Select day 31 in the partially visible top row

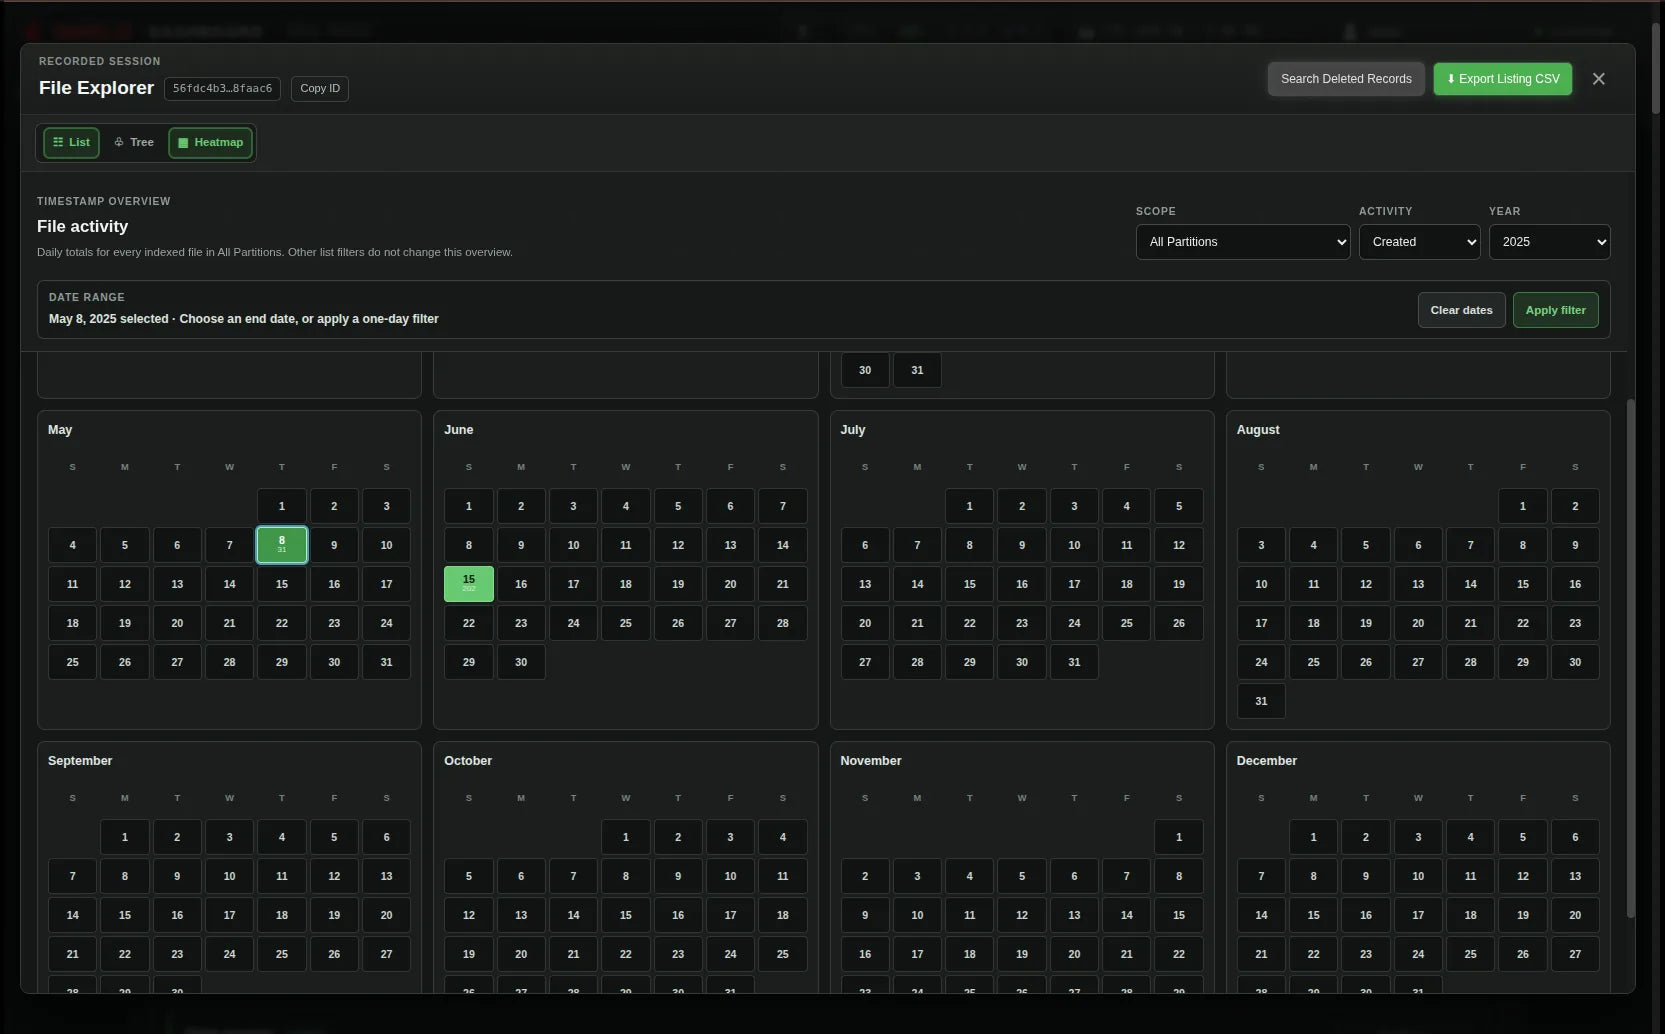tap(917, 370)
